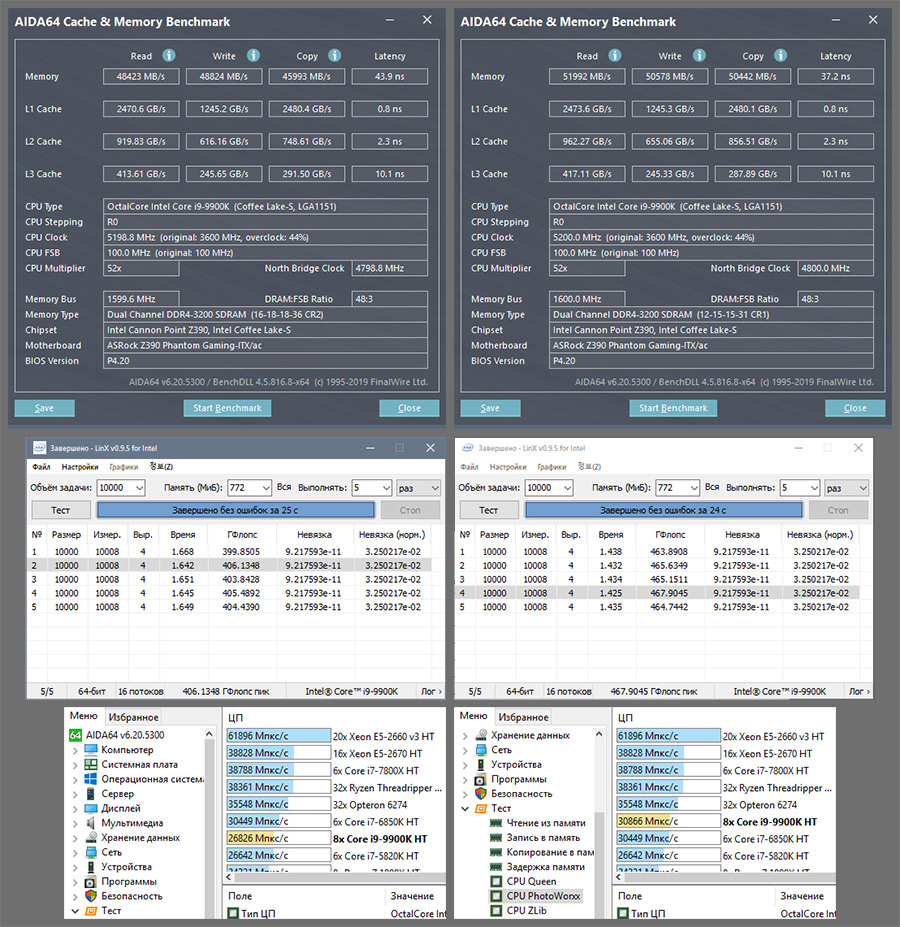The width and height of the screenshot is (900, 927).
Task: Select Сеть icon in left tree
Action: [90, 852]
